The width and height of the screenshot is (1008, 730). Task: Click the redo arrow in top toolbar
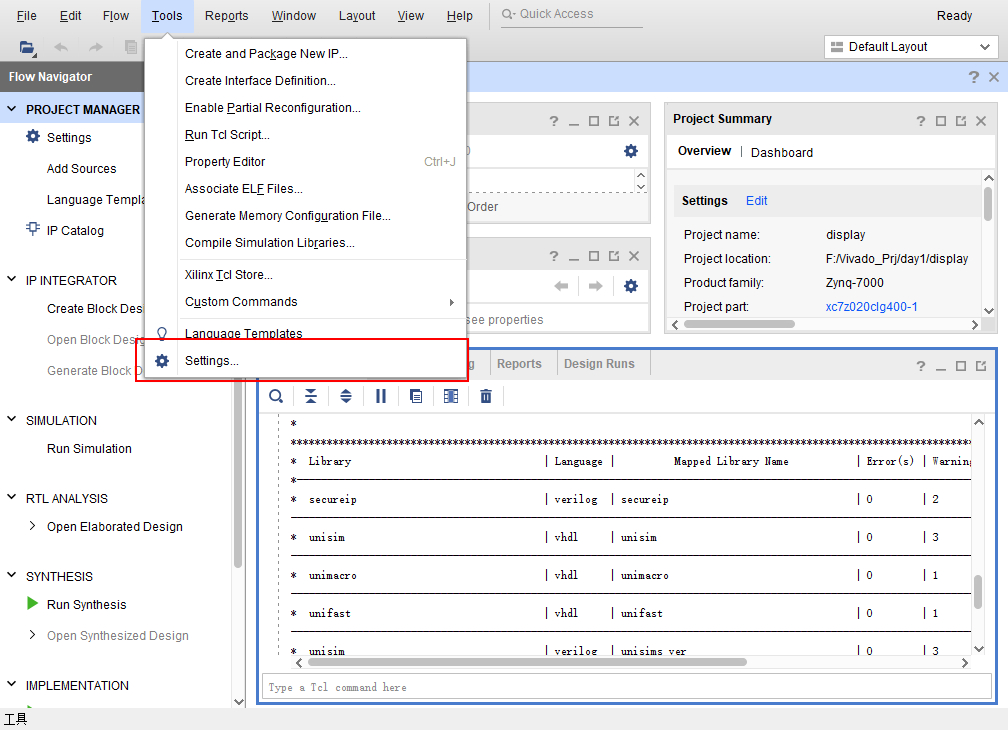coord(96,47)
